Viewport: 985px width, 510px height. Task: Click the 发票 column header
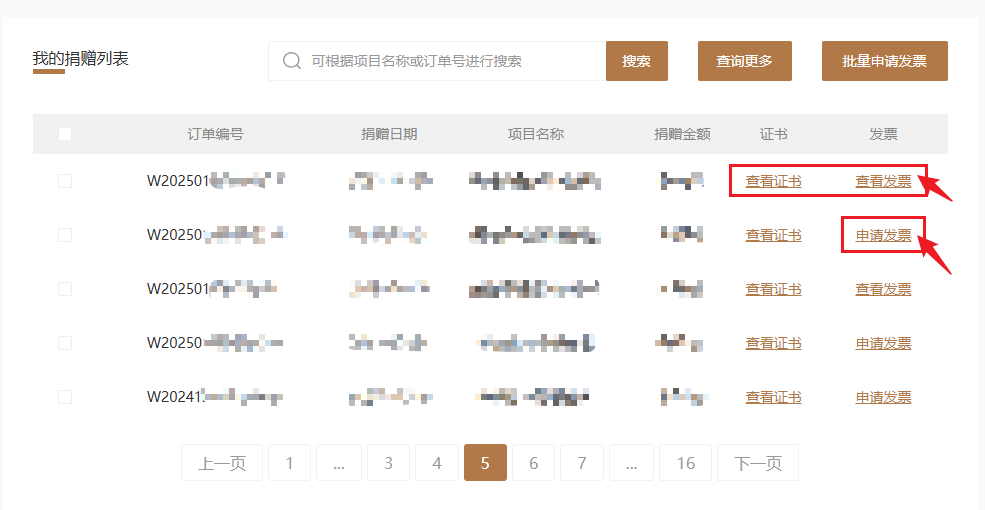[x=883, y=134]
